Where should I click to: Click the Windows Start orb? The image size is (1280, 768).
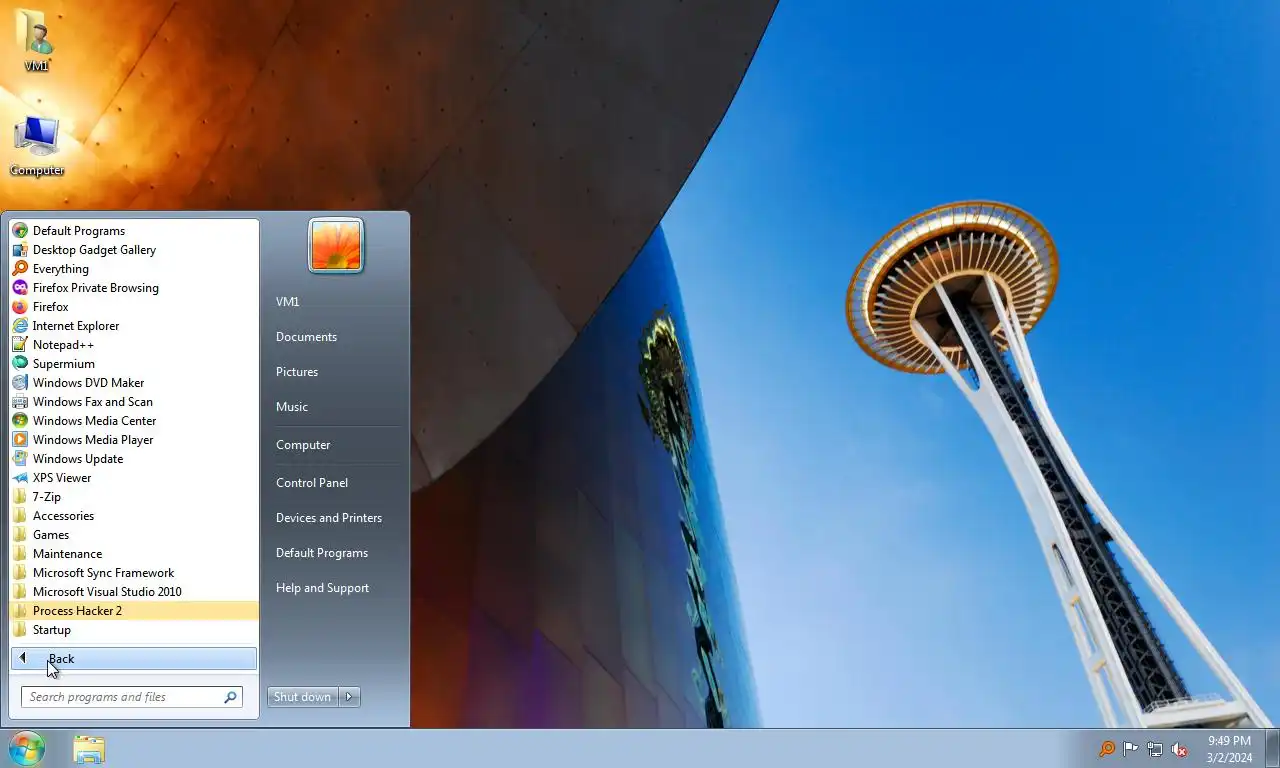(27, 748)
